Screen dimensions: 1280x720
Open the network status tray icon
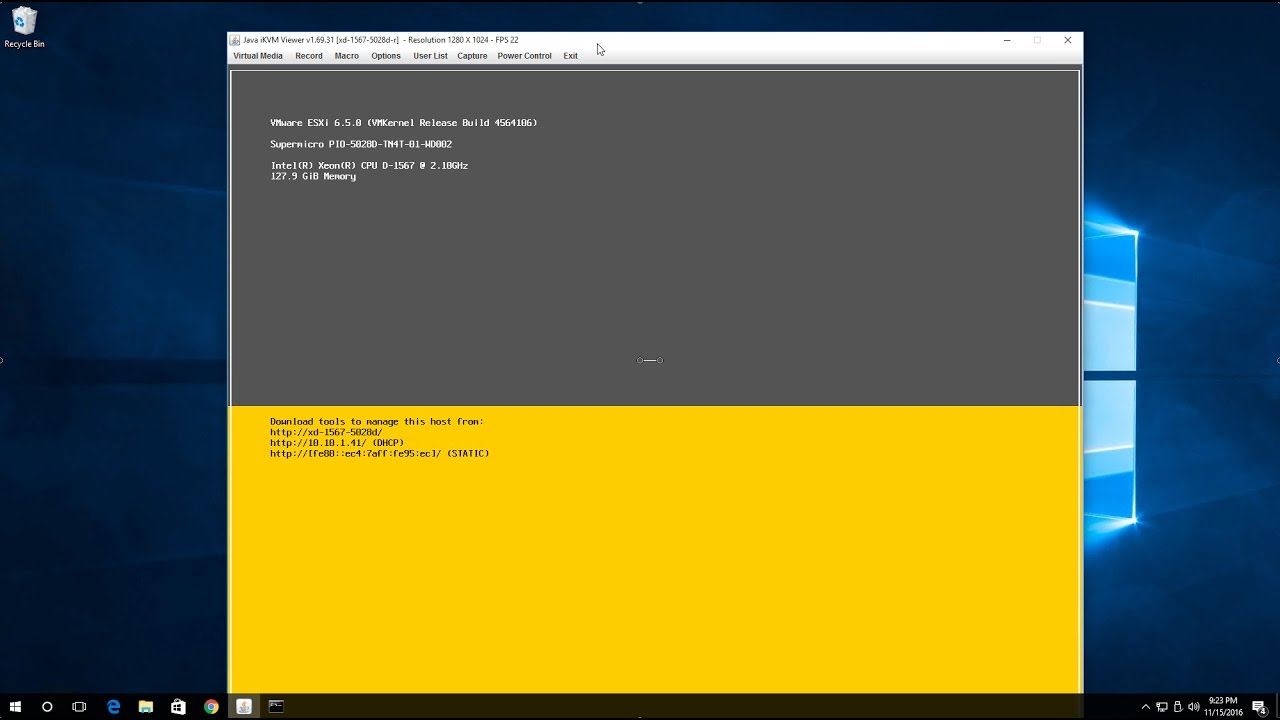pyautogui.click(x=1162, y=707)
